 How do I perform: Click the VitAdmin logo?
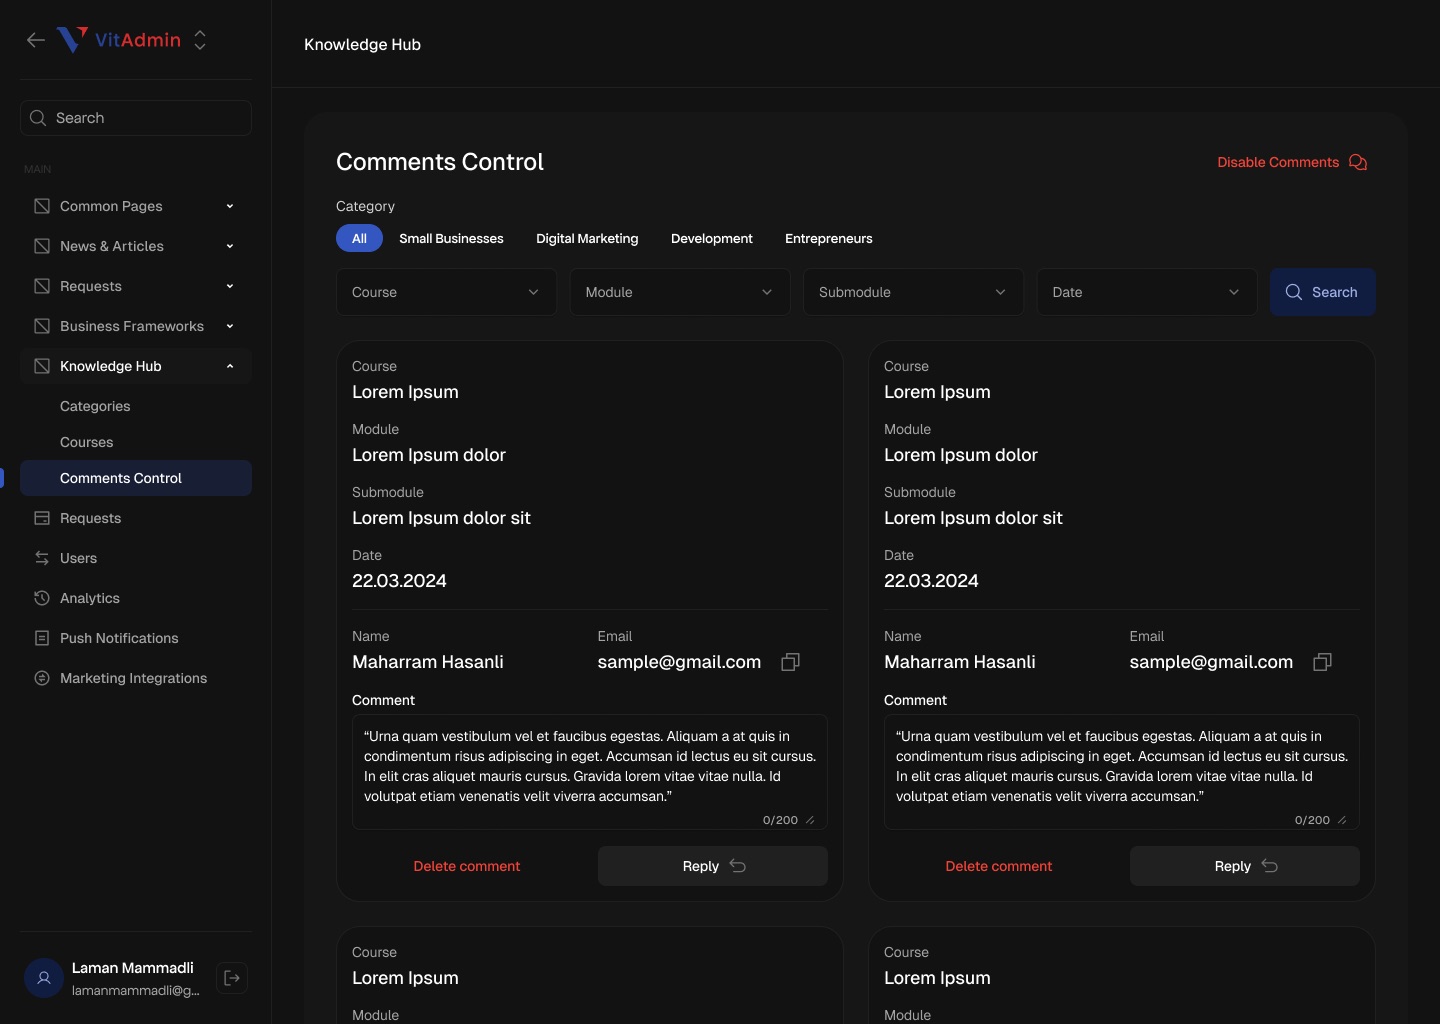click(119, 40)
